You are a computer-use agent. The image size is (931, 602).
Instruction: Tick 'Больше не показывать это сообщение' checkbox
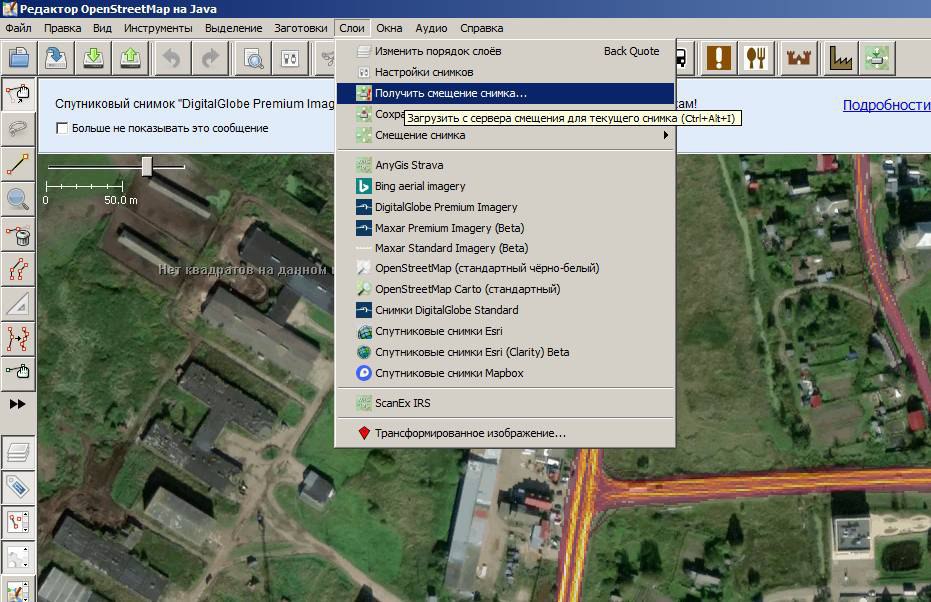click(x=62, y=128)
